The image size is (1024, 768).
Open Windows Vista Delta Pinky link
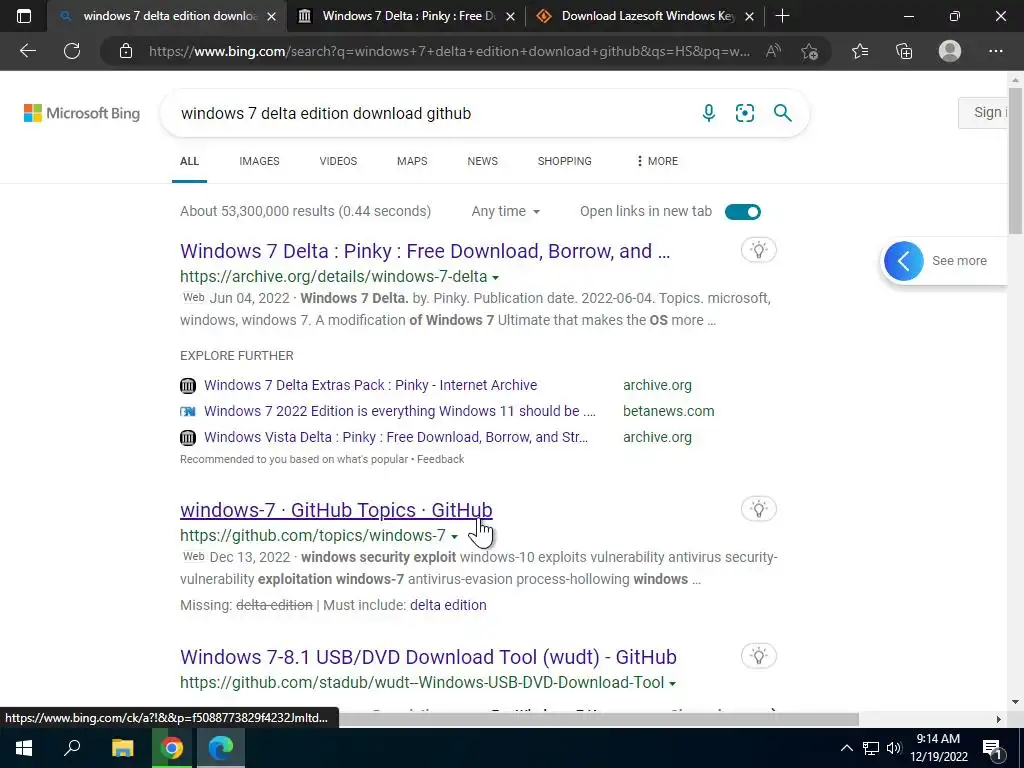pos(396,437)
